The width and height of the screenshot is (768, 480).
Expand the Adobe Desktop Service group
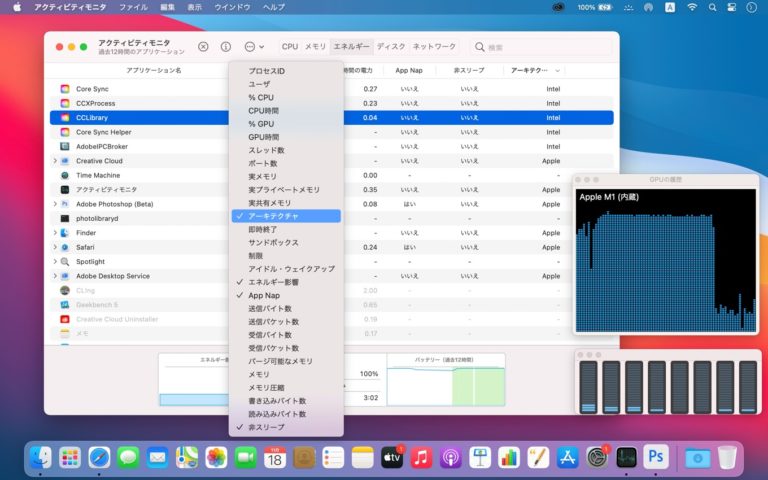click(x=55, y=276)
